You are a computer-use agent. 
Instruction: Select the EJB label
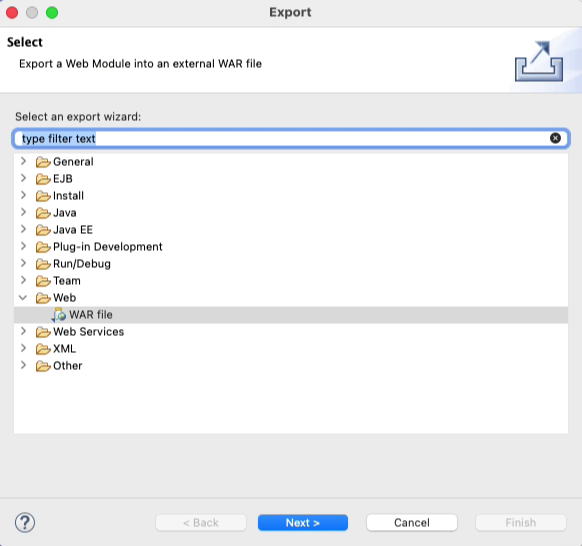(63, 179)
